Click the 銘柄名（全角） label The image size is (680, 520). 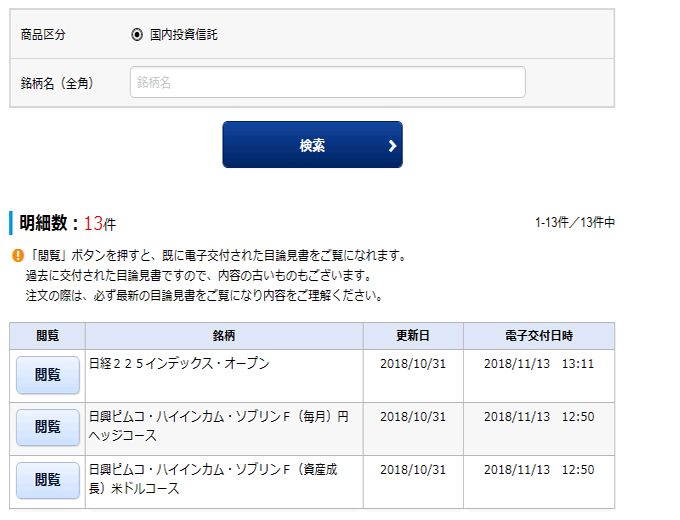coord(57,83)
